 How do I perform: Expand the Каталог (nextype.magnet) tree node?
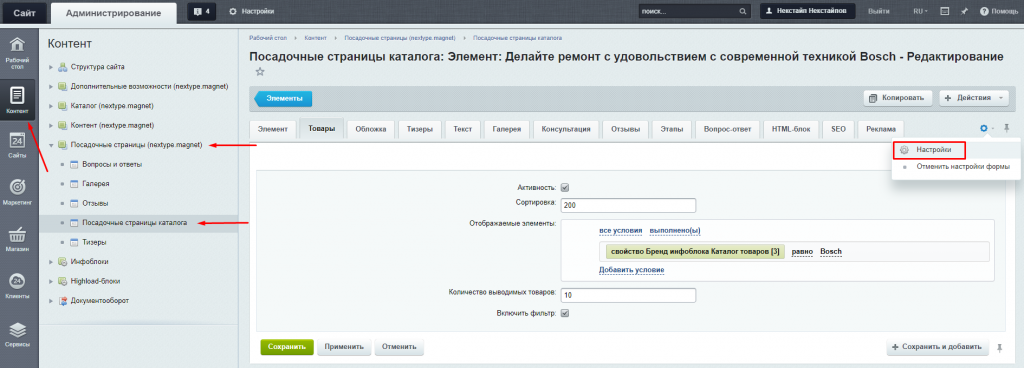pyautogui.click(x=52, y=105)
